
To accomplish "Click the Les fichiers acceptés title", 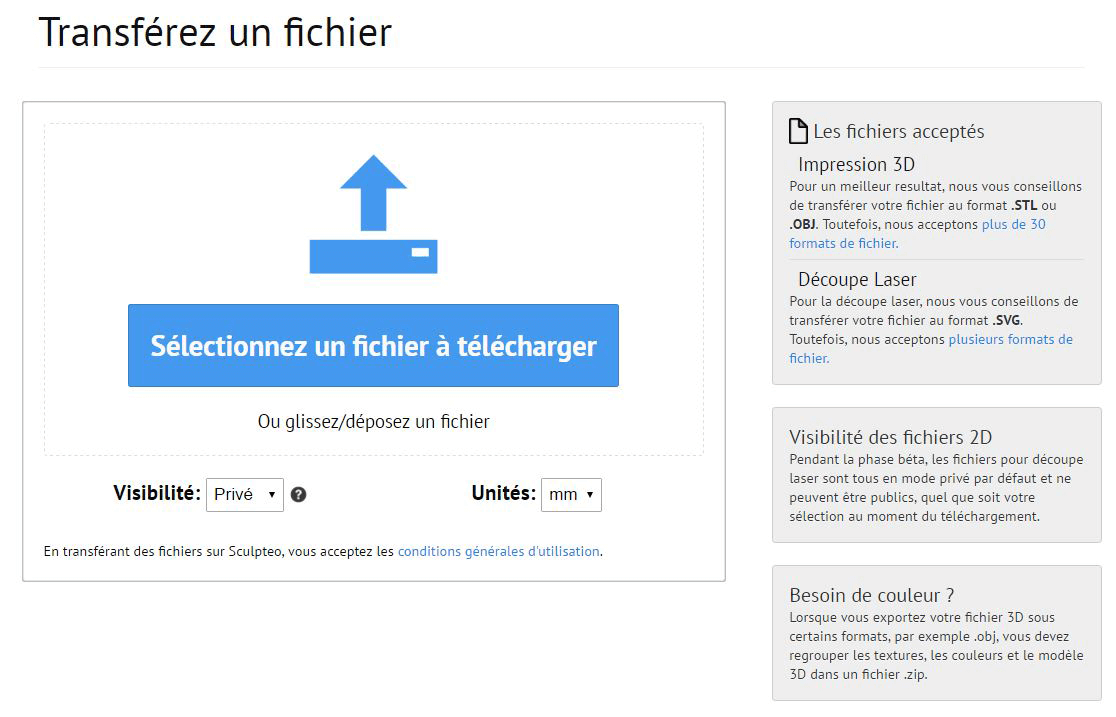I will pyautogui.click(x=899, y=132).
